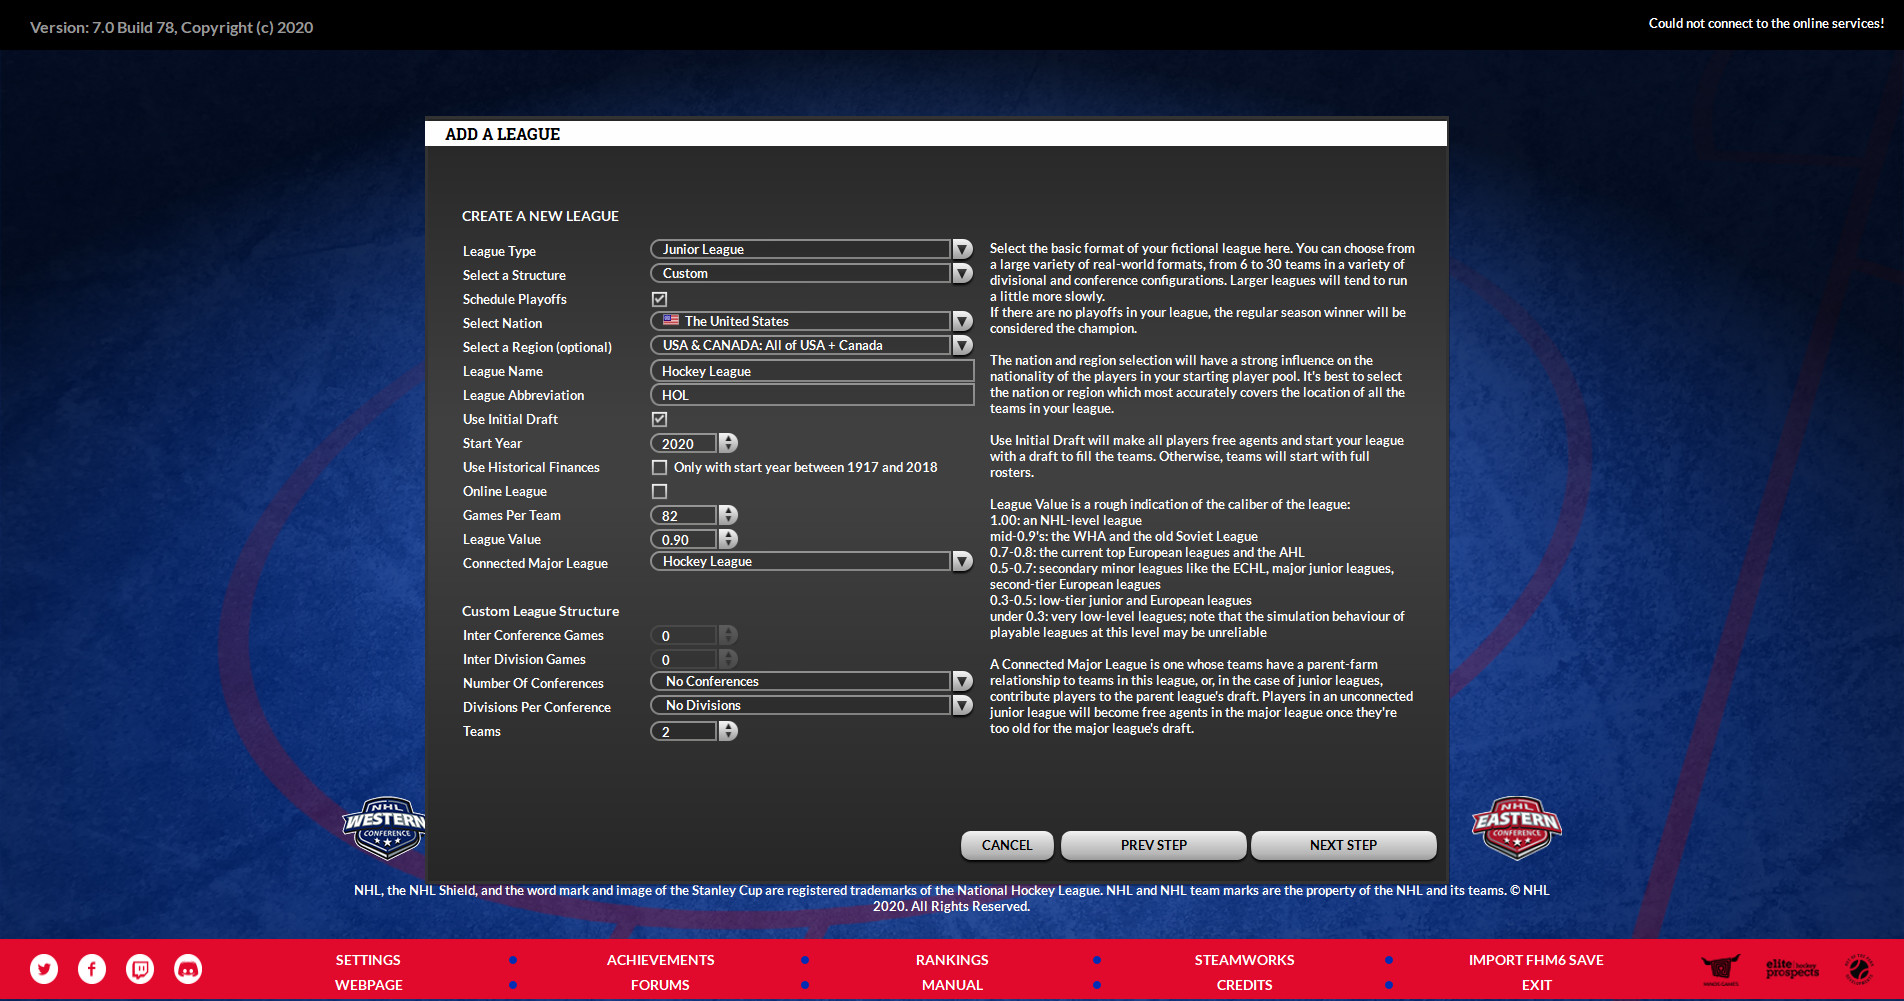
Task: Increase Start Year using its stepper arrow
Action: click(x=727, y=438)
